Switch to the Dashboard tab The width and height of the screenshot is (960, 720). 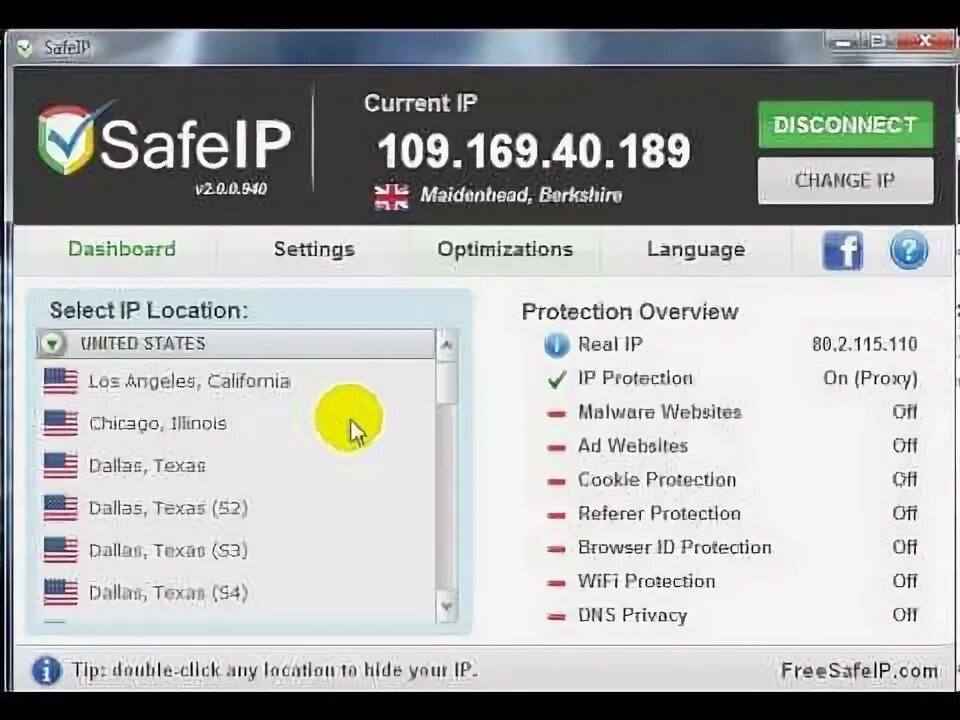[122, 249]
